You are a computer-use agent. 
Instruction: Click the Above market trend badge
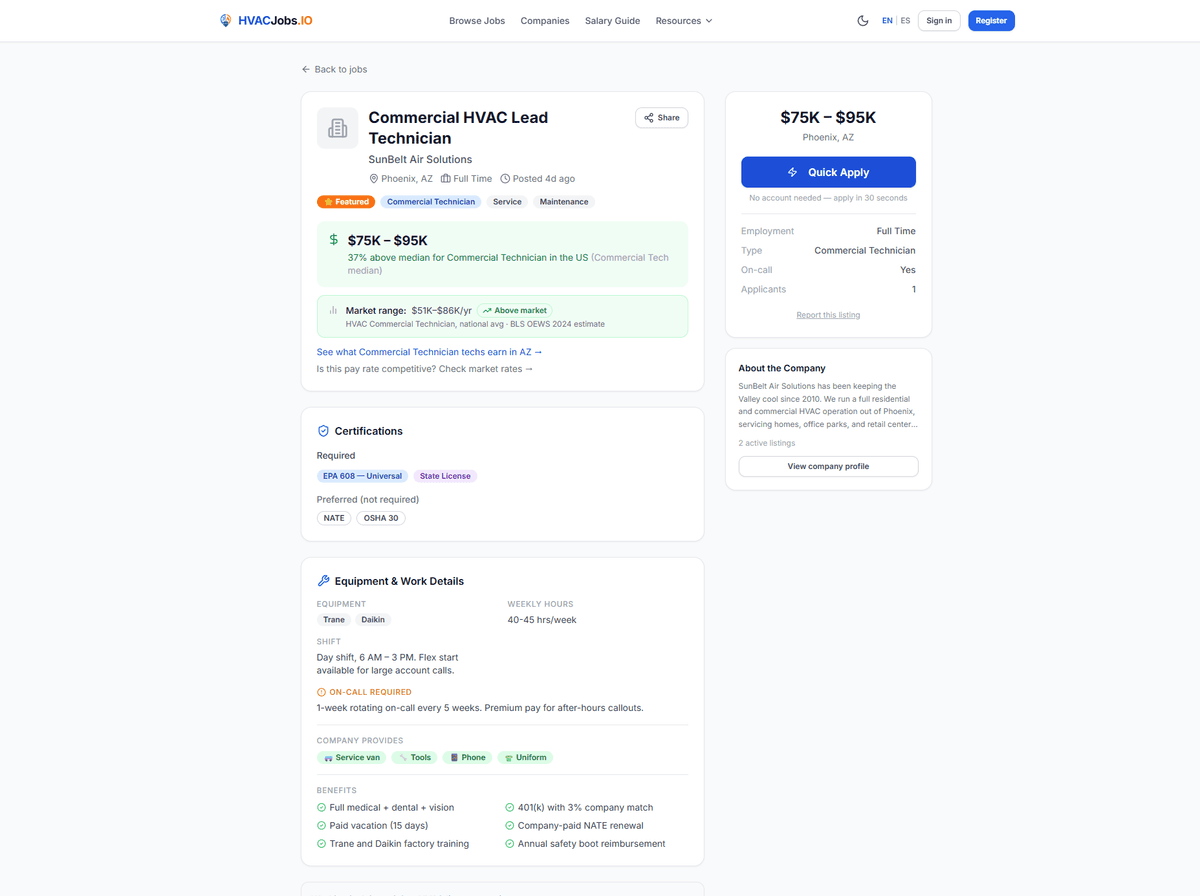(514, 311)
